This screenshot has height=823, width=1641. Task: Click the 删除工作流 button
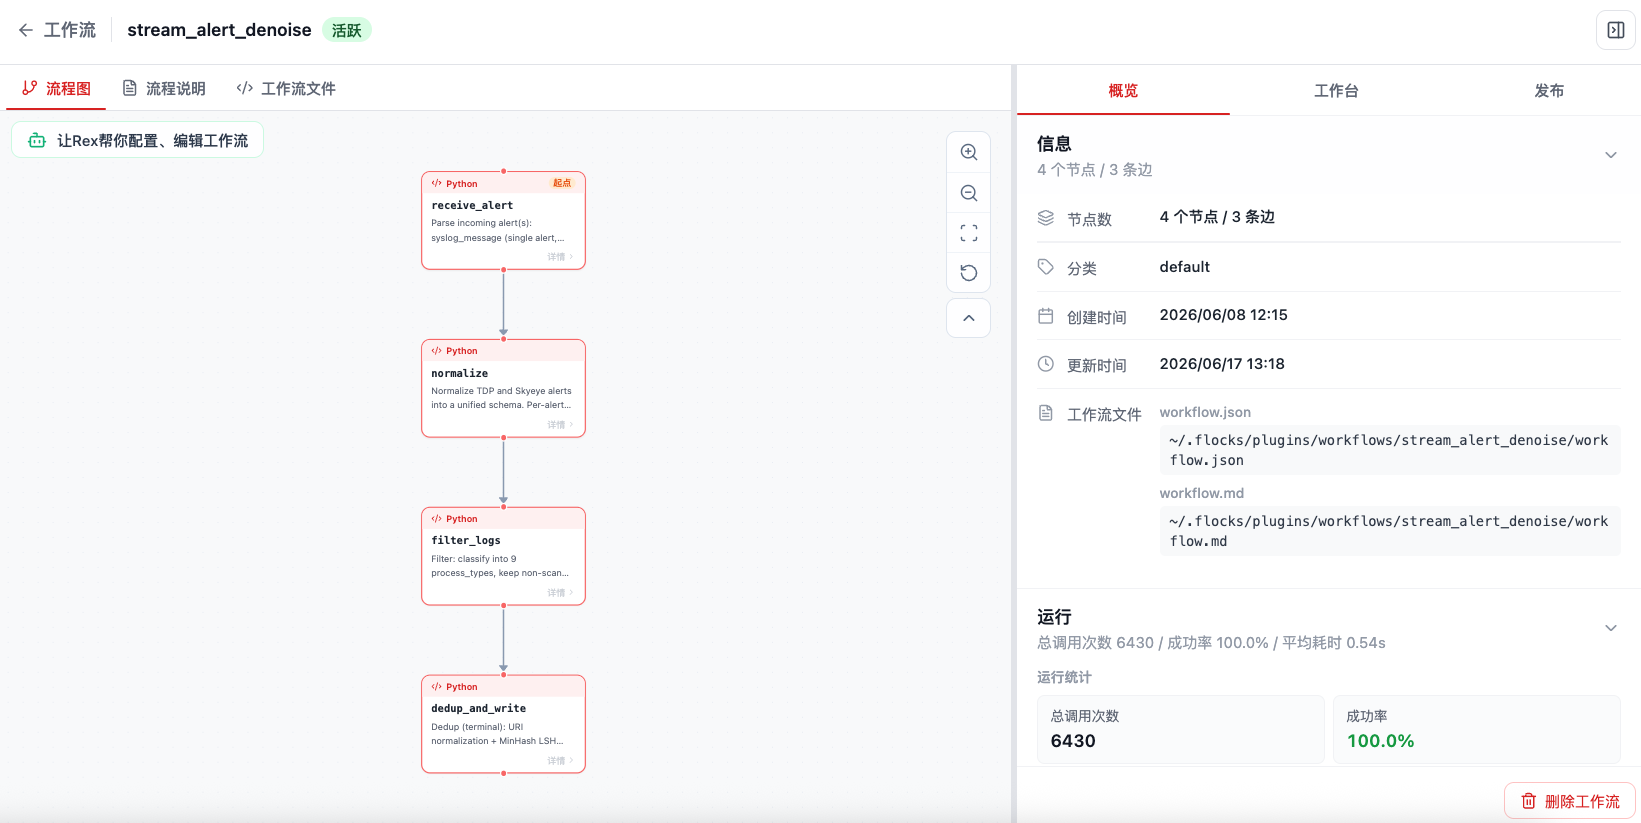pyautogui.click(x=1570, y=801)
